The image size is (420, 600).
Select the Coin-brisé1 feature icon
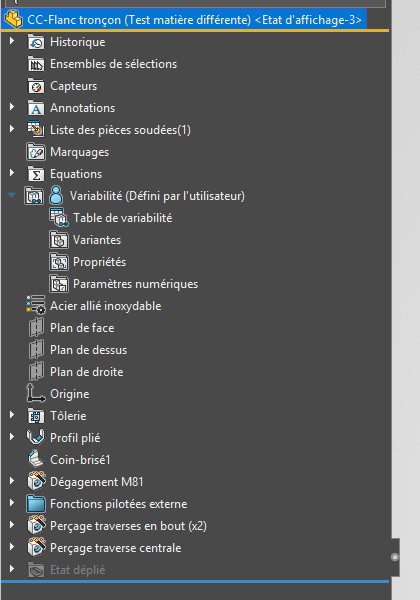(36, 459)
